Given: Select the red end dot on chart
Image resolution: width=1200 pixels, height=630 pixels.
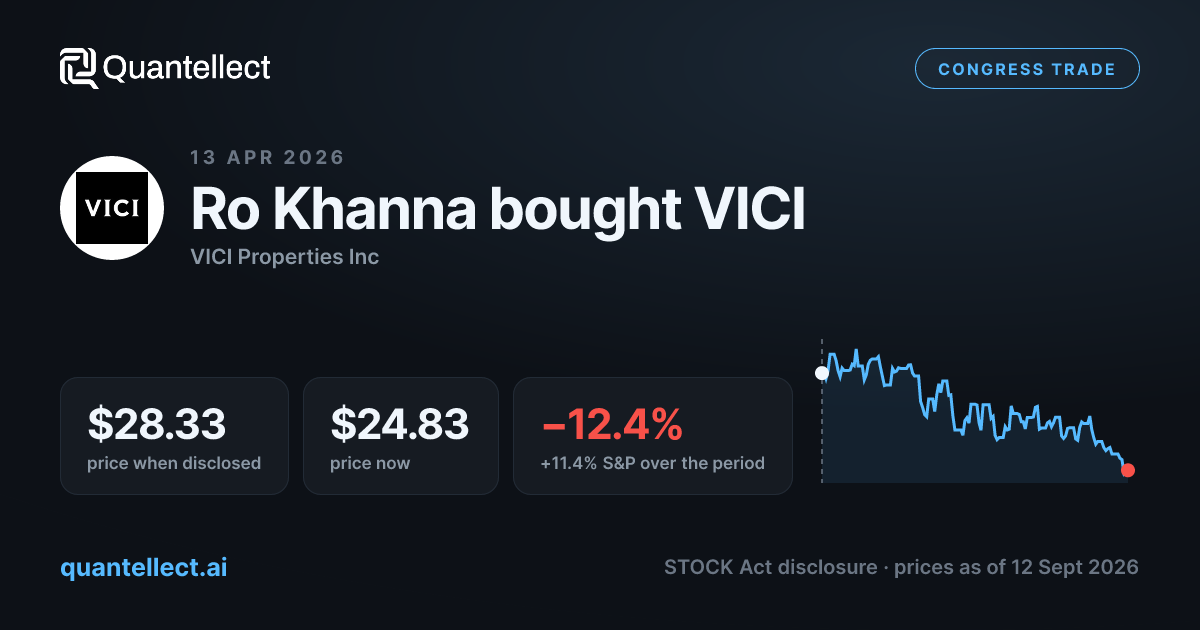Looking at the screenshot, I should pos(1128,470).
